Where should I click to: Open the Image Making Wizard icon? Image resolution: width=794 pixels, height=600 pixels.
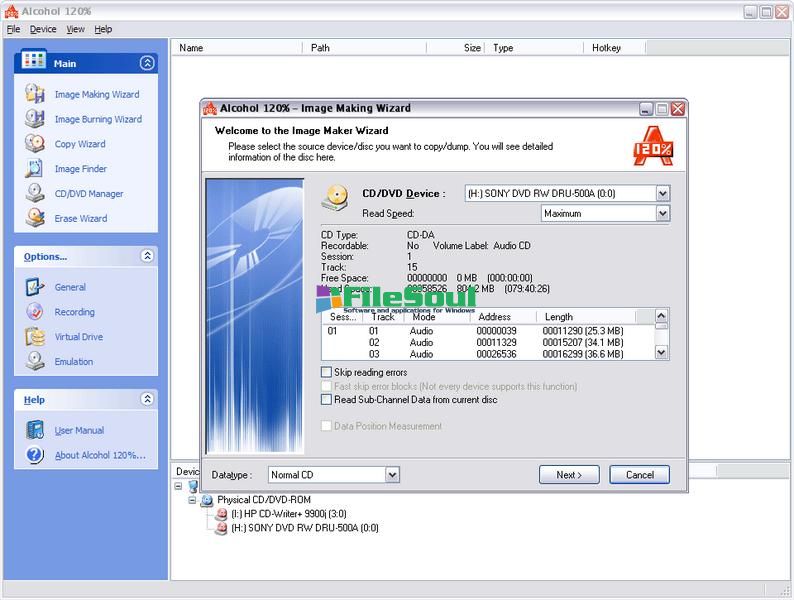tap(35, 94)
